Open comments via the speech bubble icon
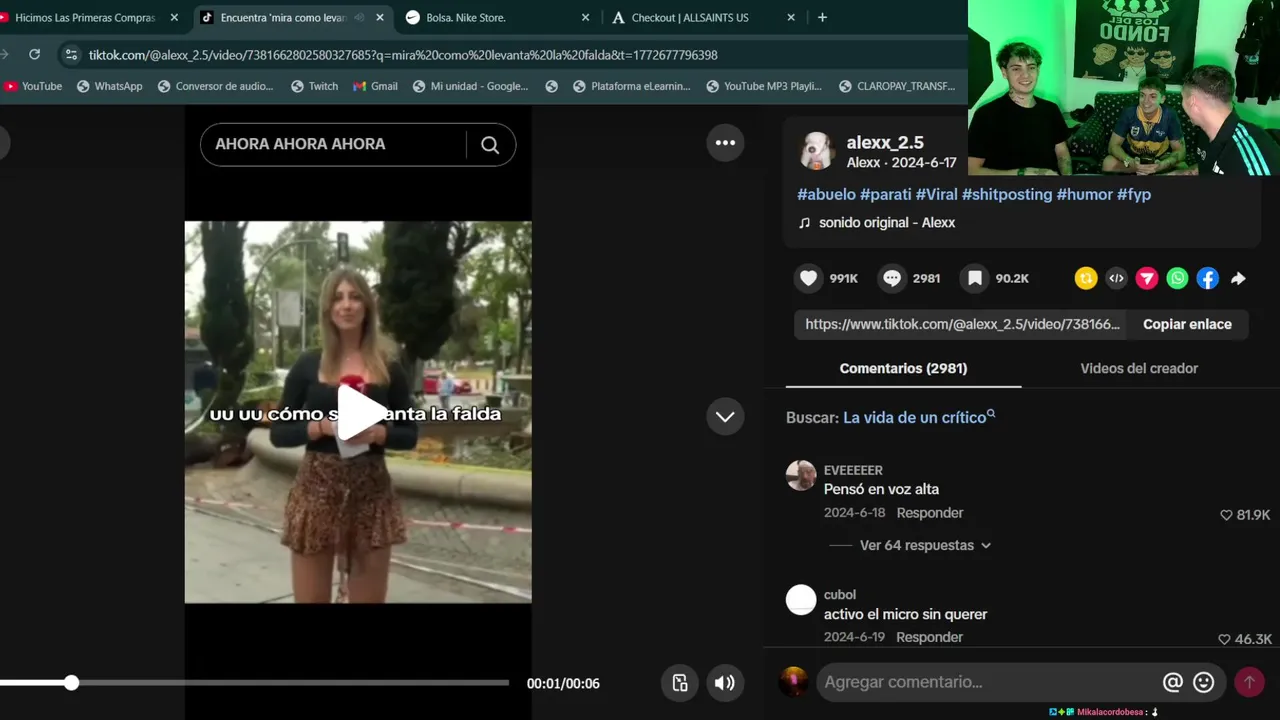 892,278
